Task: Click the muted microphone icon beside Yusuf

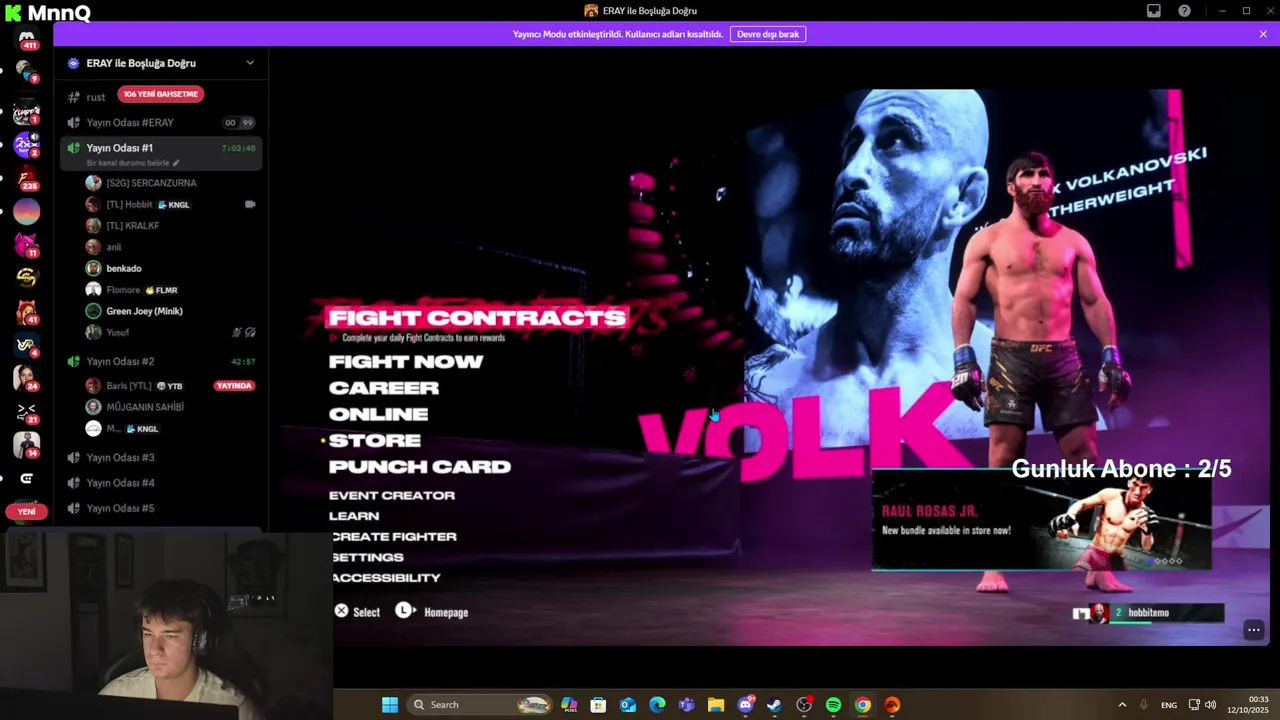Action: point(237,332)
